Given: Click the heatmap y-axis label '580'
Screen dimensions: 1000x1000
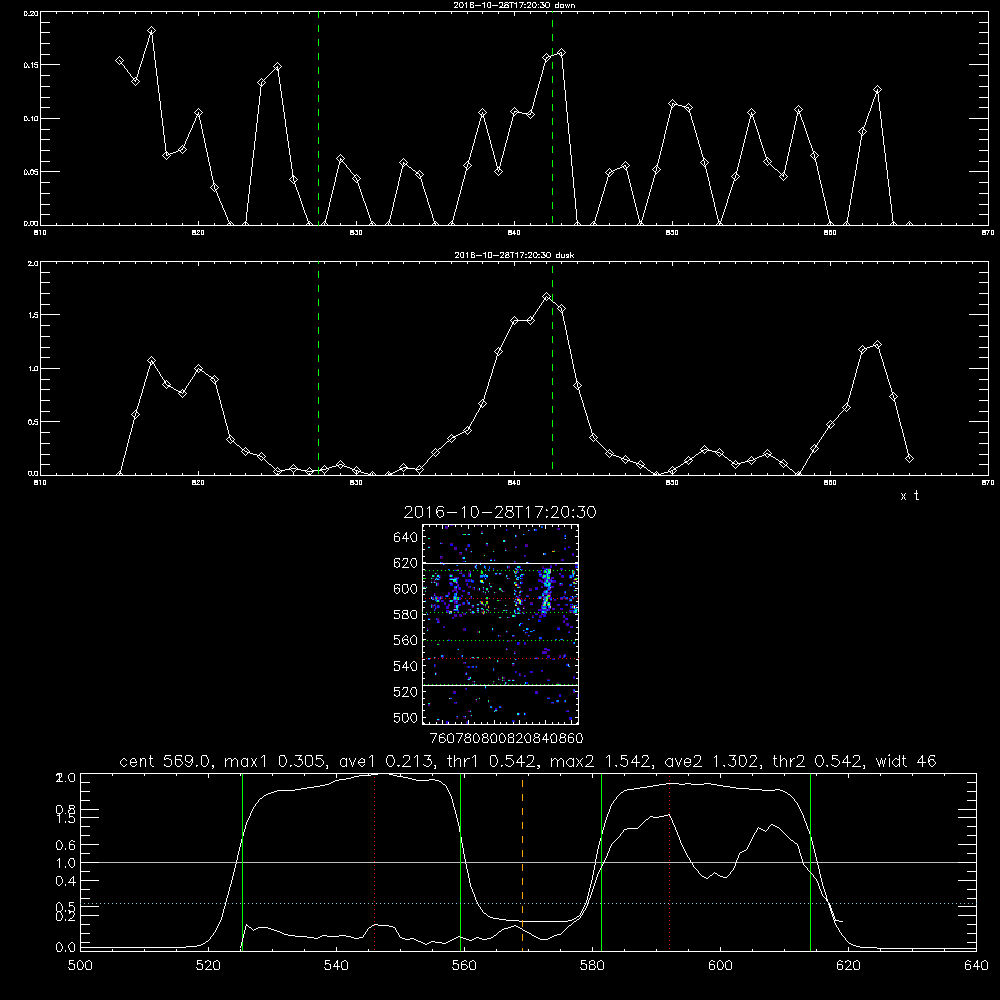Looking at the screenshot, I should point(405,615).
